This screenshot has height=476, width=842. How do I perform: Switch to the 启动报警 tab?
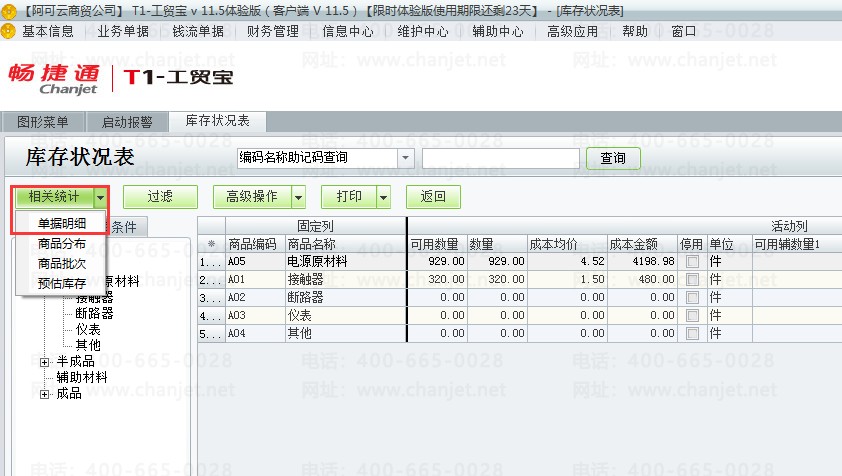coord(127,122)
